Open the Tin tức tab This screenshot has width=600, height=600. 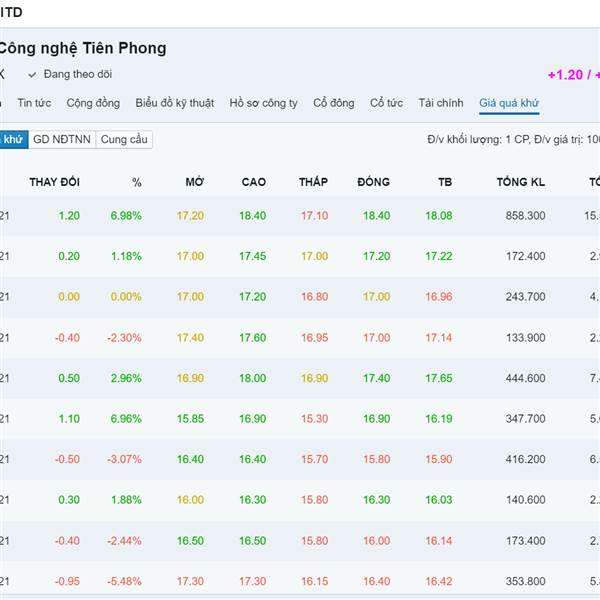34,103
